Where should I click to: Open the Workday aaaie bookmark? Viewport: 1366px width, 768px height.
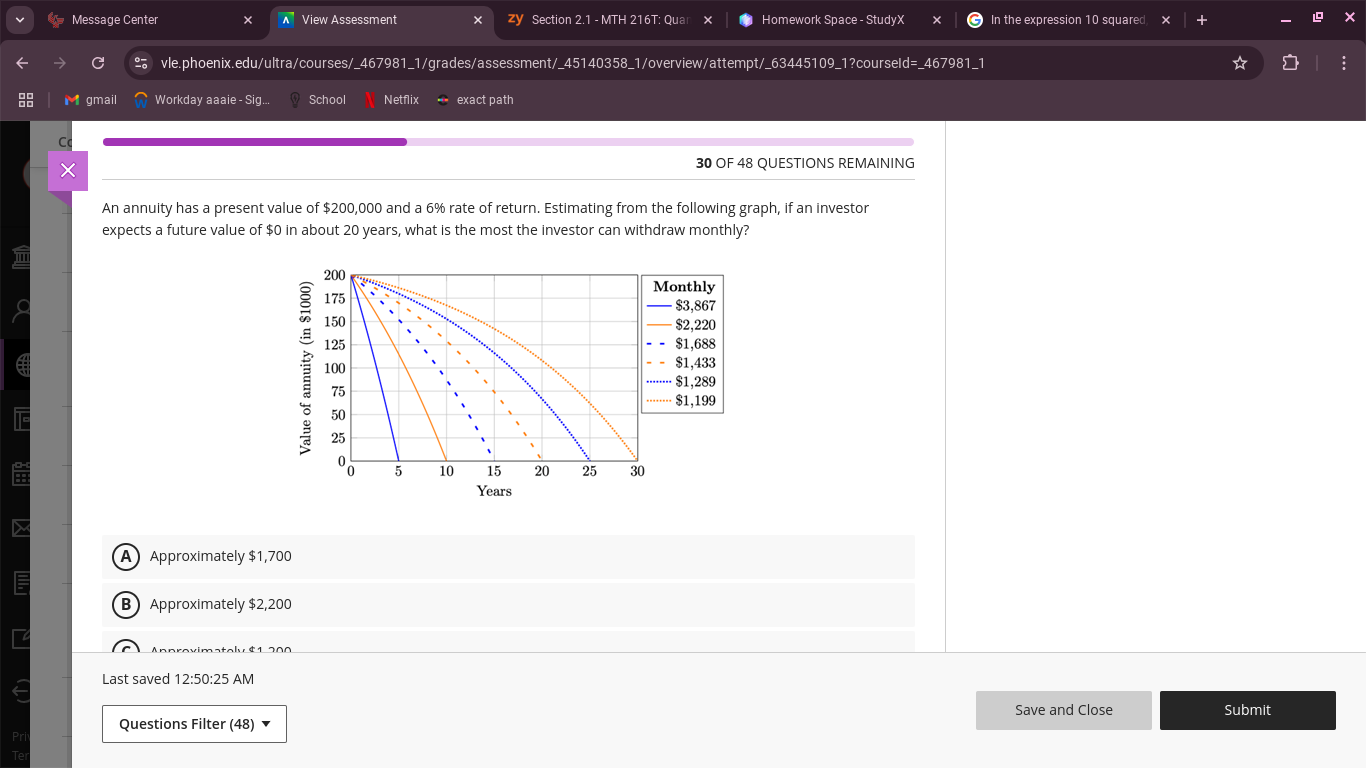pyautogui.click(x=202, y=100)
